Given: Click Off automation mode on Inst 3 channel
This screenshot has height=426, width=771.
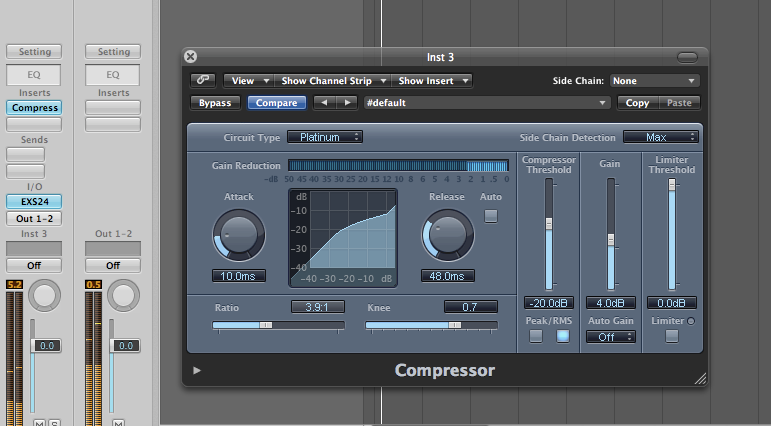Looking at the screenshot, I should pyautogui.click(x=34, y=266).
